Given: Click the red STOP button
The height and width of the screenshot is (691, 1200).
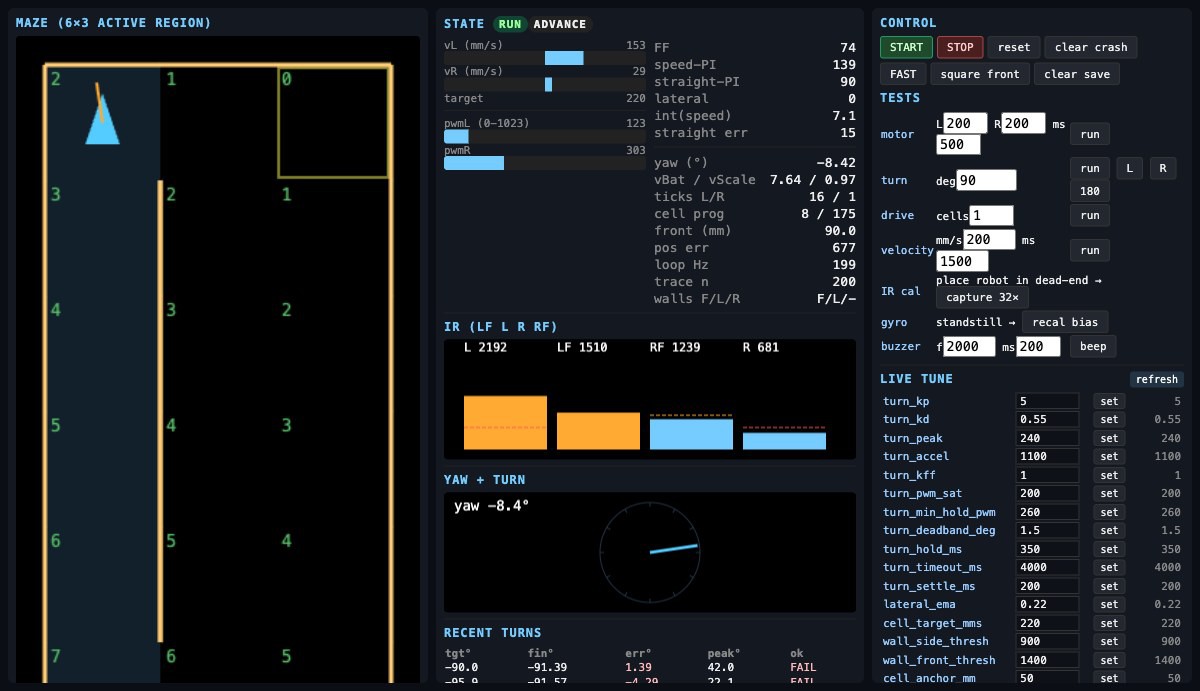Looking at the screenshot, I should pyautogui.click(x=960, y=47).
